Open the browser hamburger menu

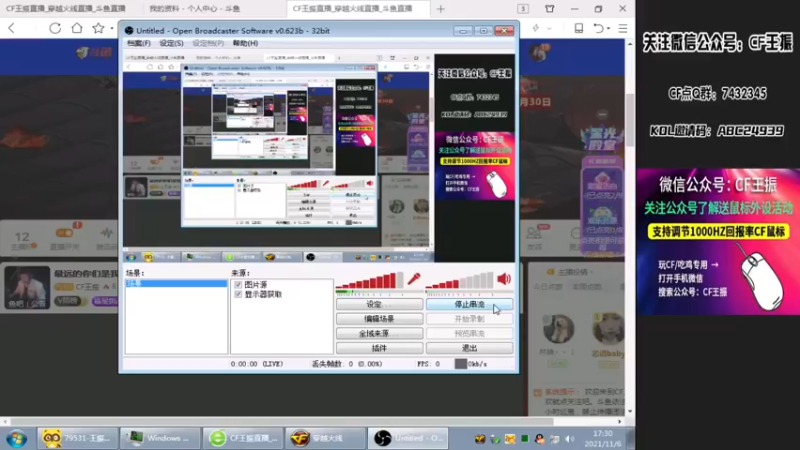[623, 29]
